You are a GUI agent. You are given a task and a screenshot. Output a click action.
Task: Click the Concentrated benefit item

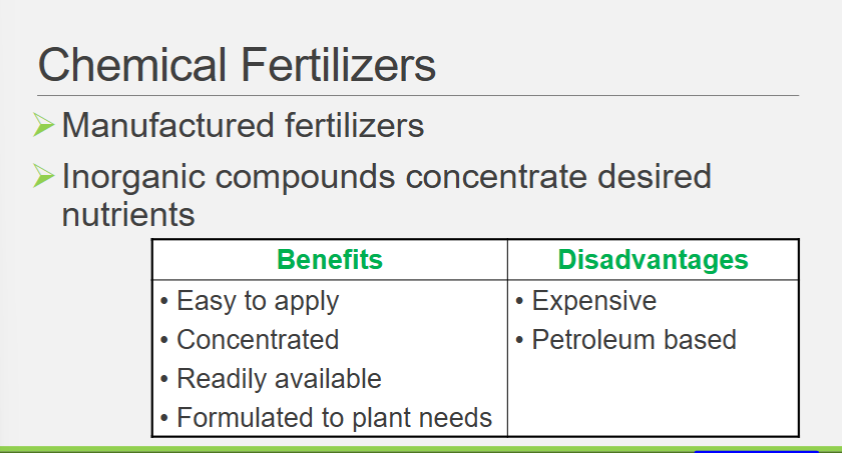point(257,340)
